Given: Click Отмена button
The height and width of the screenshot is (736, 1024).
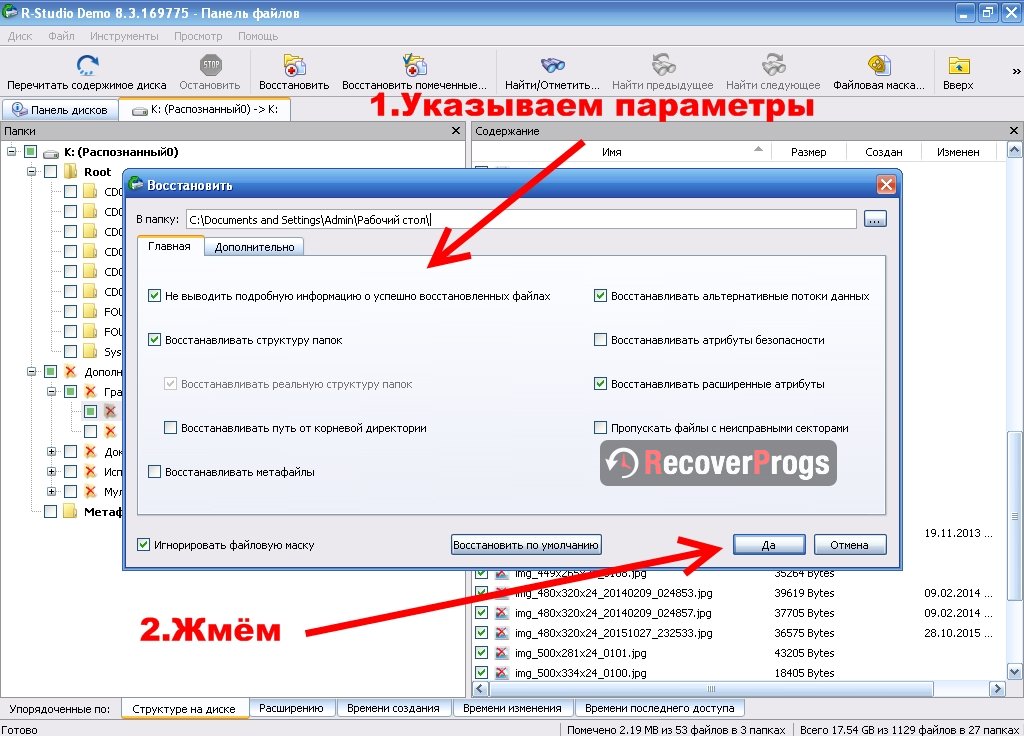Looking at the screenshot, I should tap(849, 545).
